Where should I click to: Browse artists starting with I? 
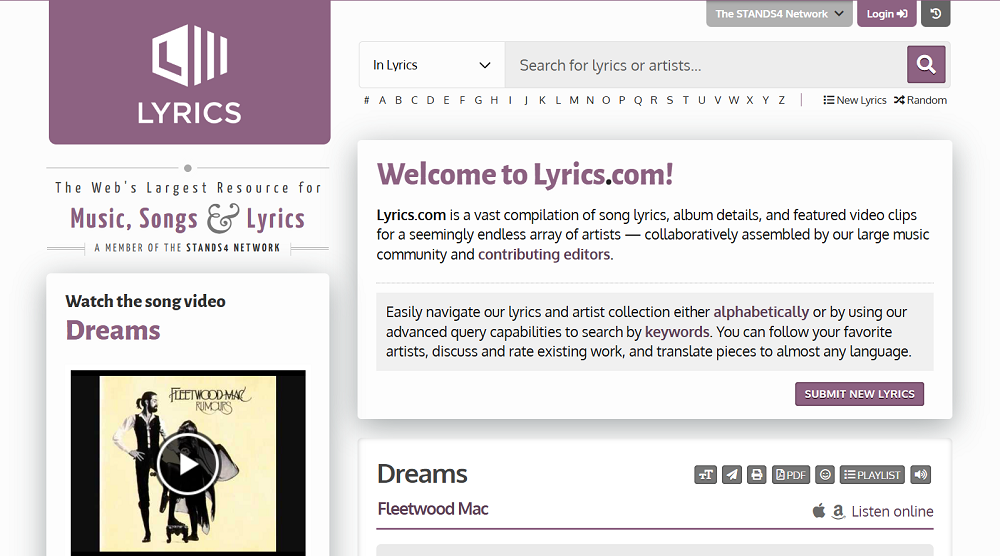pos(510,100)
